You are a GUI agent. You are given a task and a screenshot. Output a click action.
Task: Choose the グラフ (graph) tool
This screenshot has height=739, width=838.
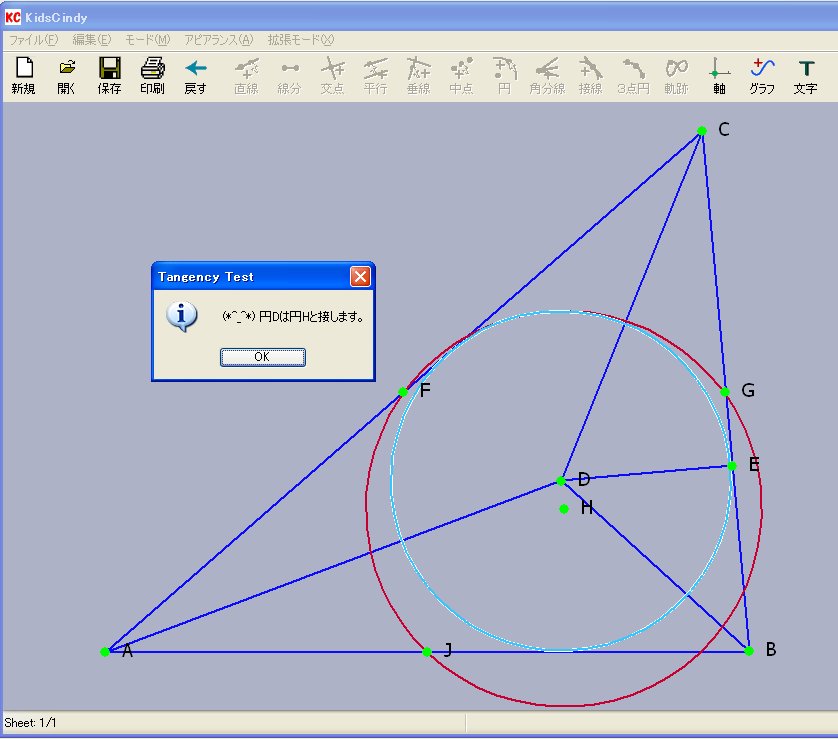click(763, 76)
